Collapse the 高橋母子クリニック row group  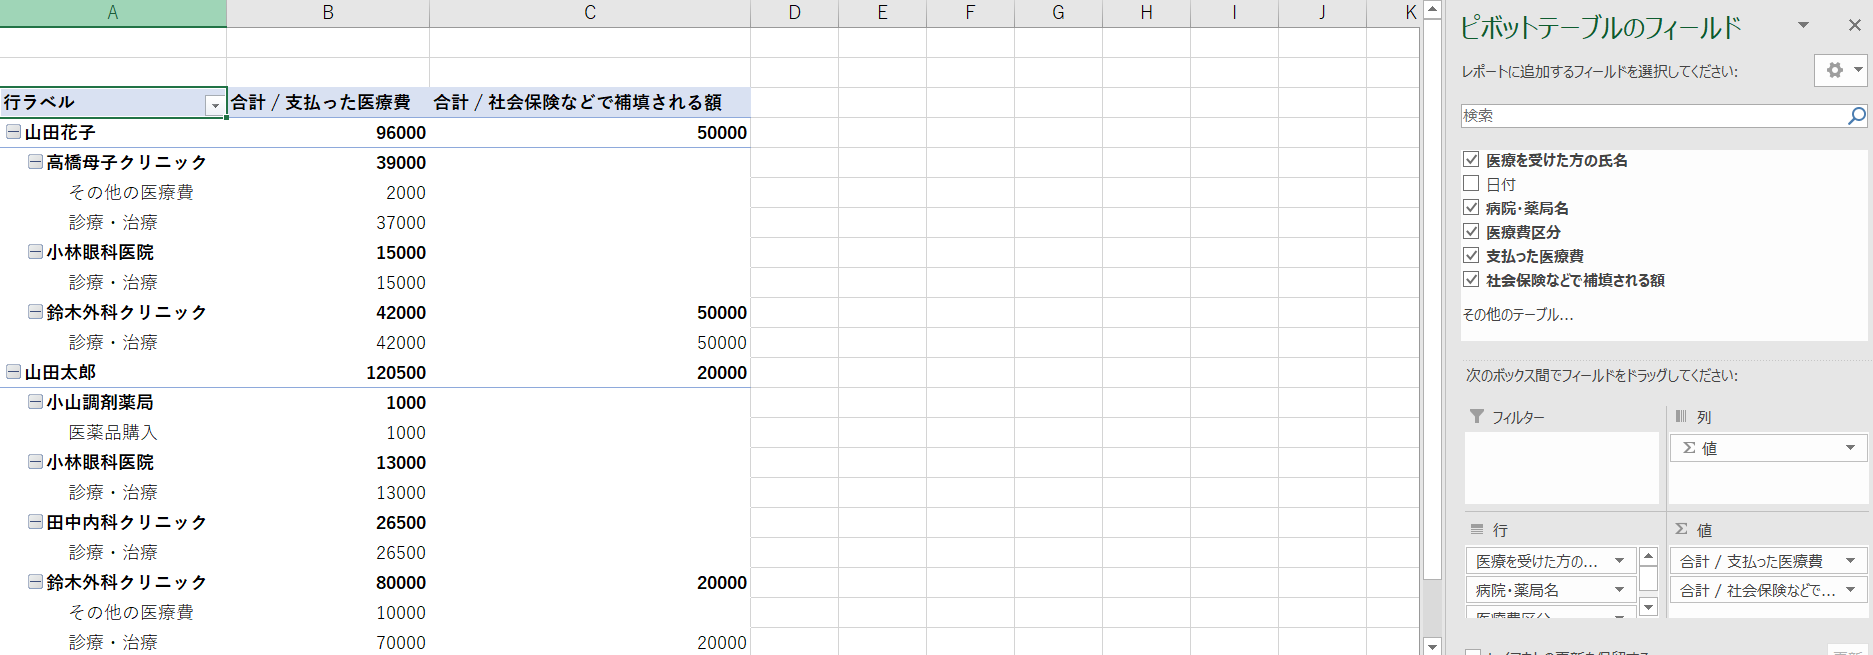[35, 162]
